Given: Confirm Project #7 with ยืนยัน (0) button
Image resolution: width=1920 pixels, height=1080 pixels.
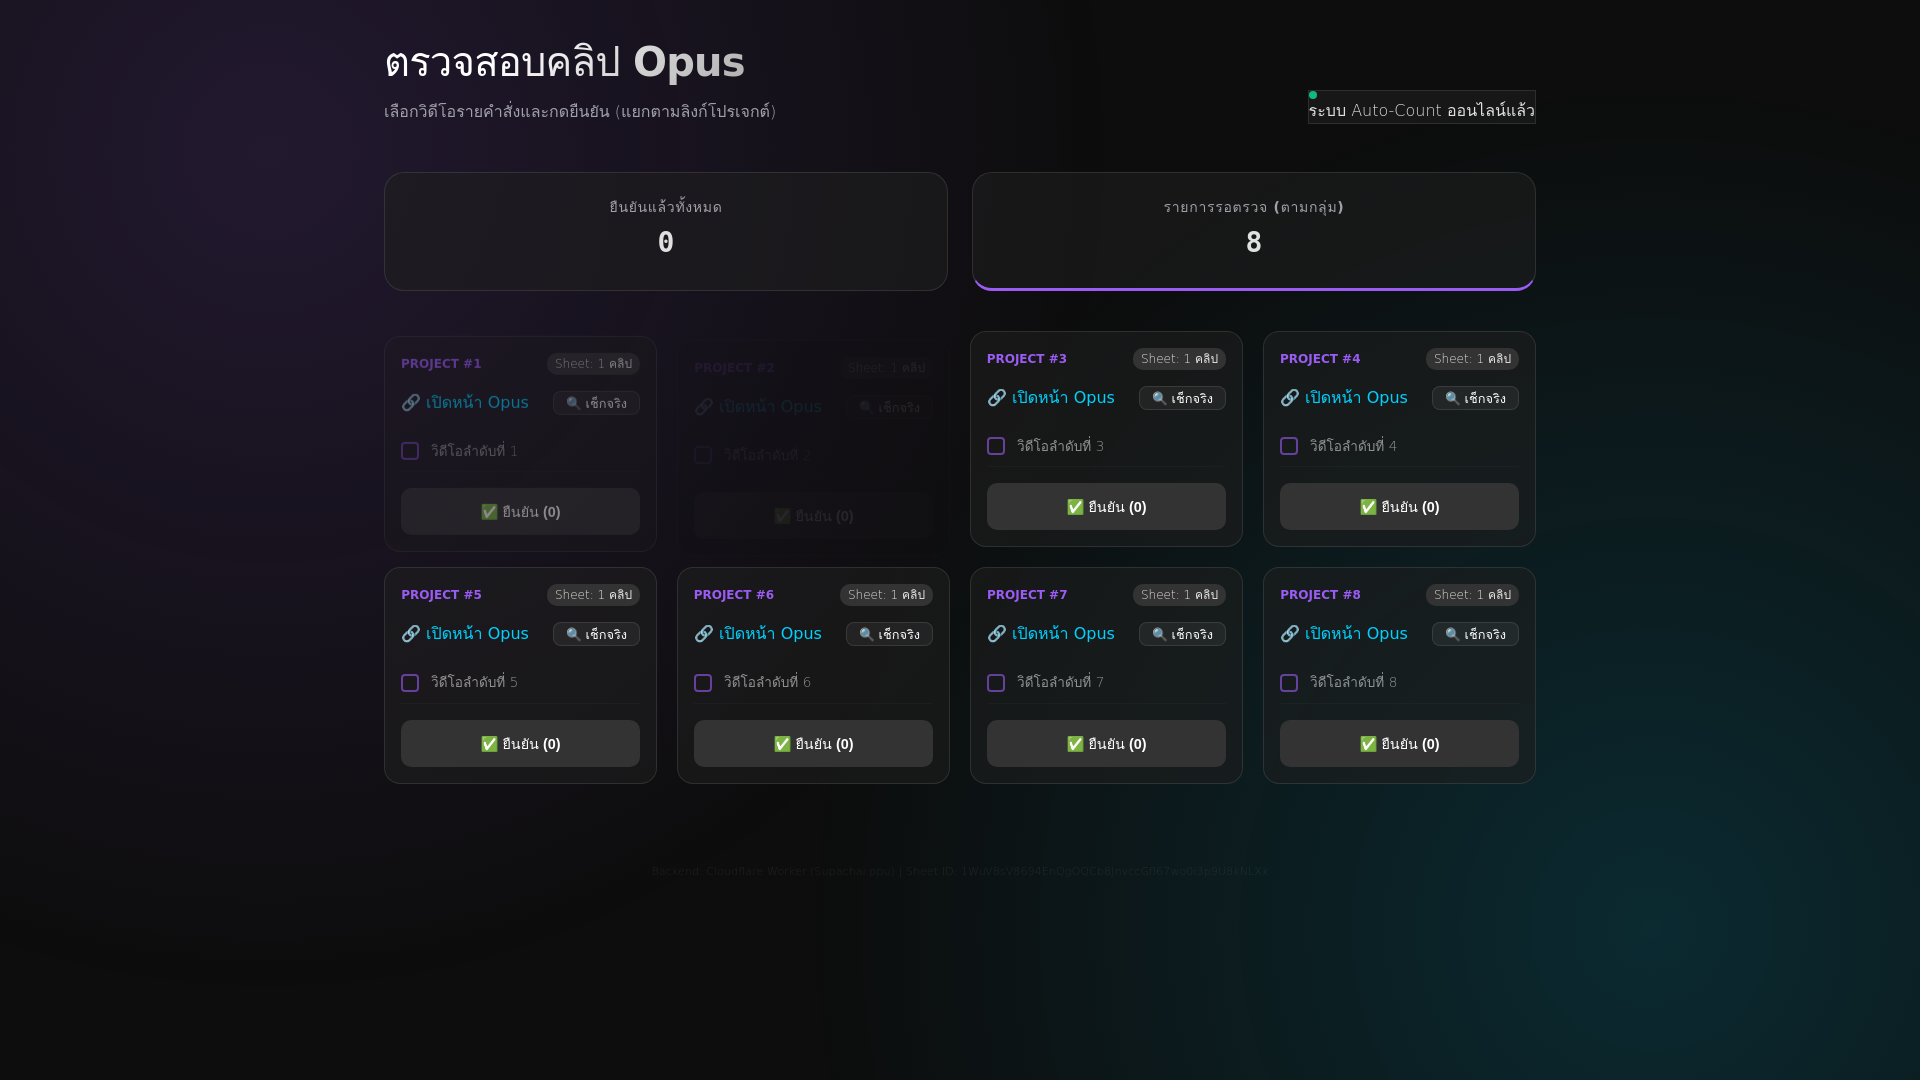Looking at the screenshot, I should tap(1106, 744).
